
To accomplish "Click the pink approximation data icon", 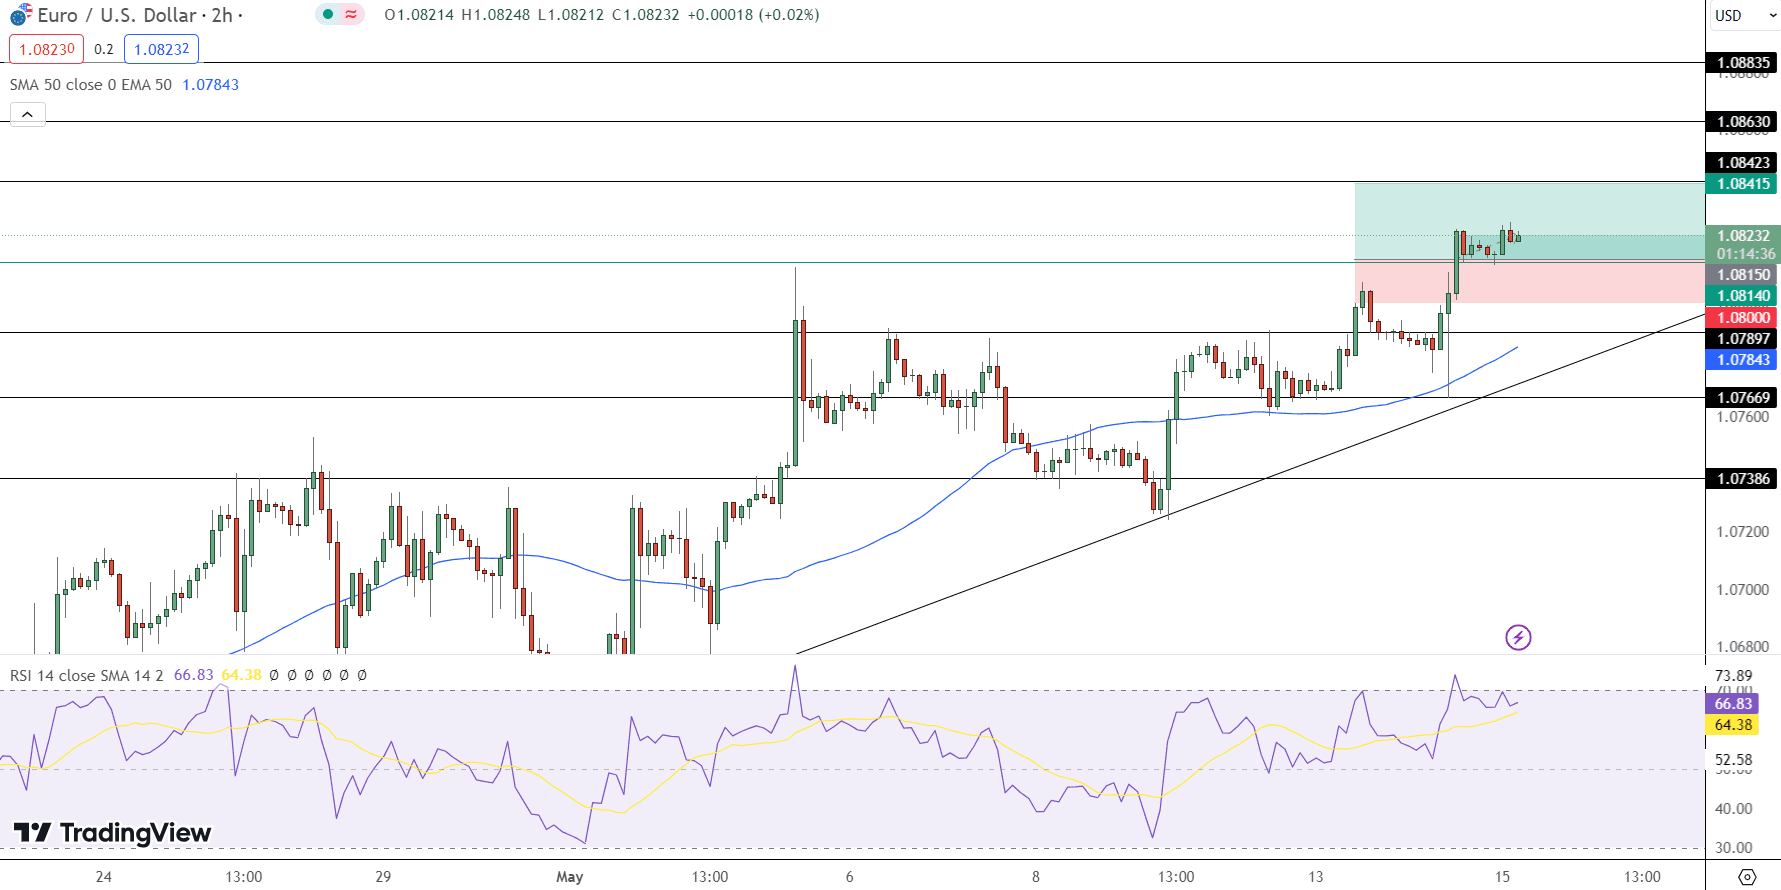I will (x=351, y=14).
